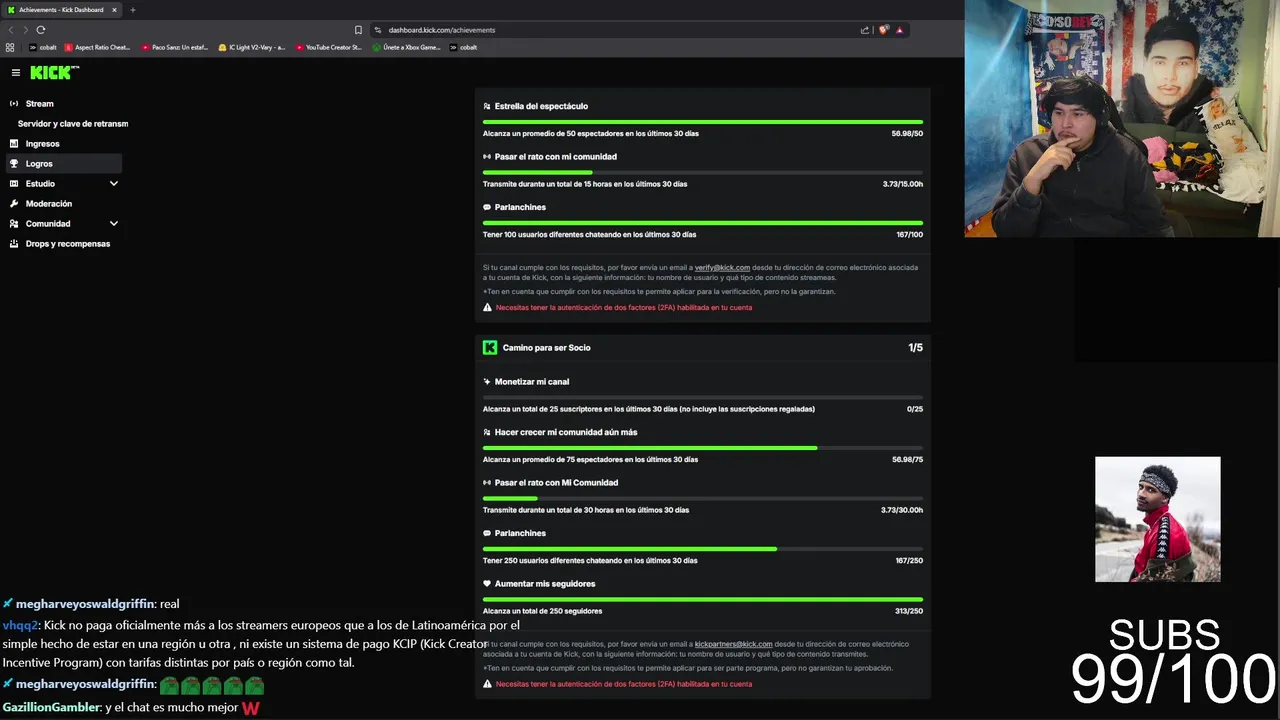Click the 2FA warning icon under verify@kick.com
The width and height of the screenshot is (1280, 720).
tap(488, 308)
